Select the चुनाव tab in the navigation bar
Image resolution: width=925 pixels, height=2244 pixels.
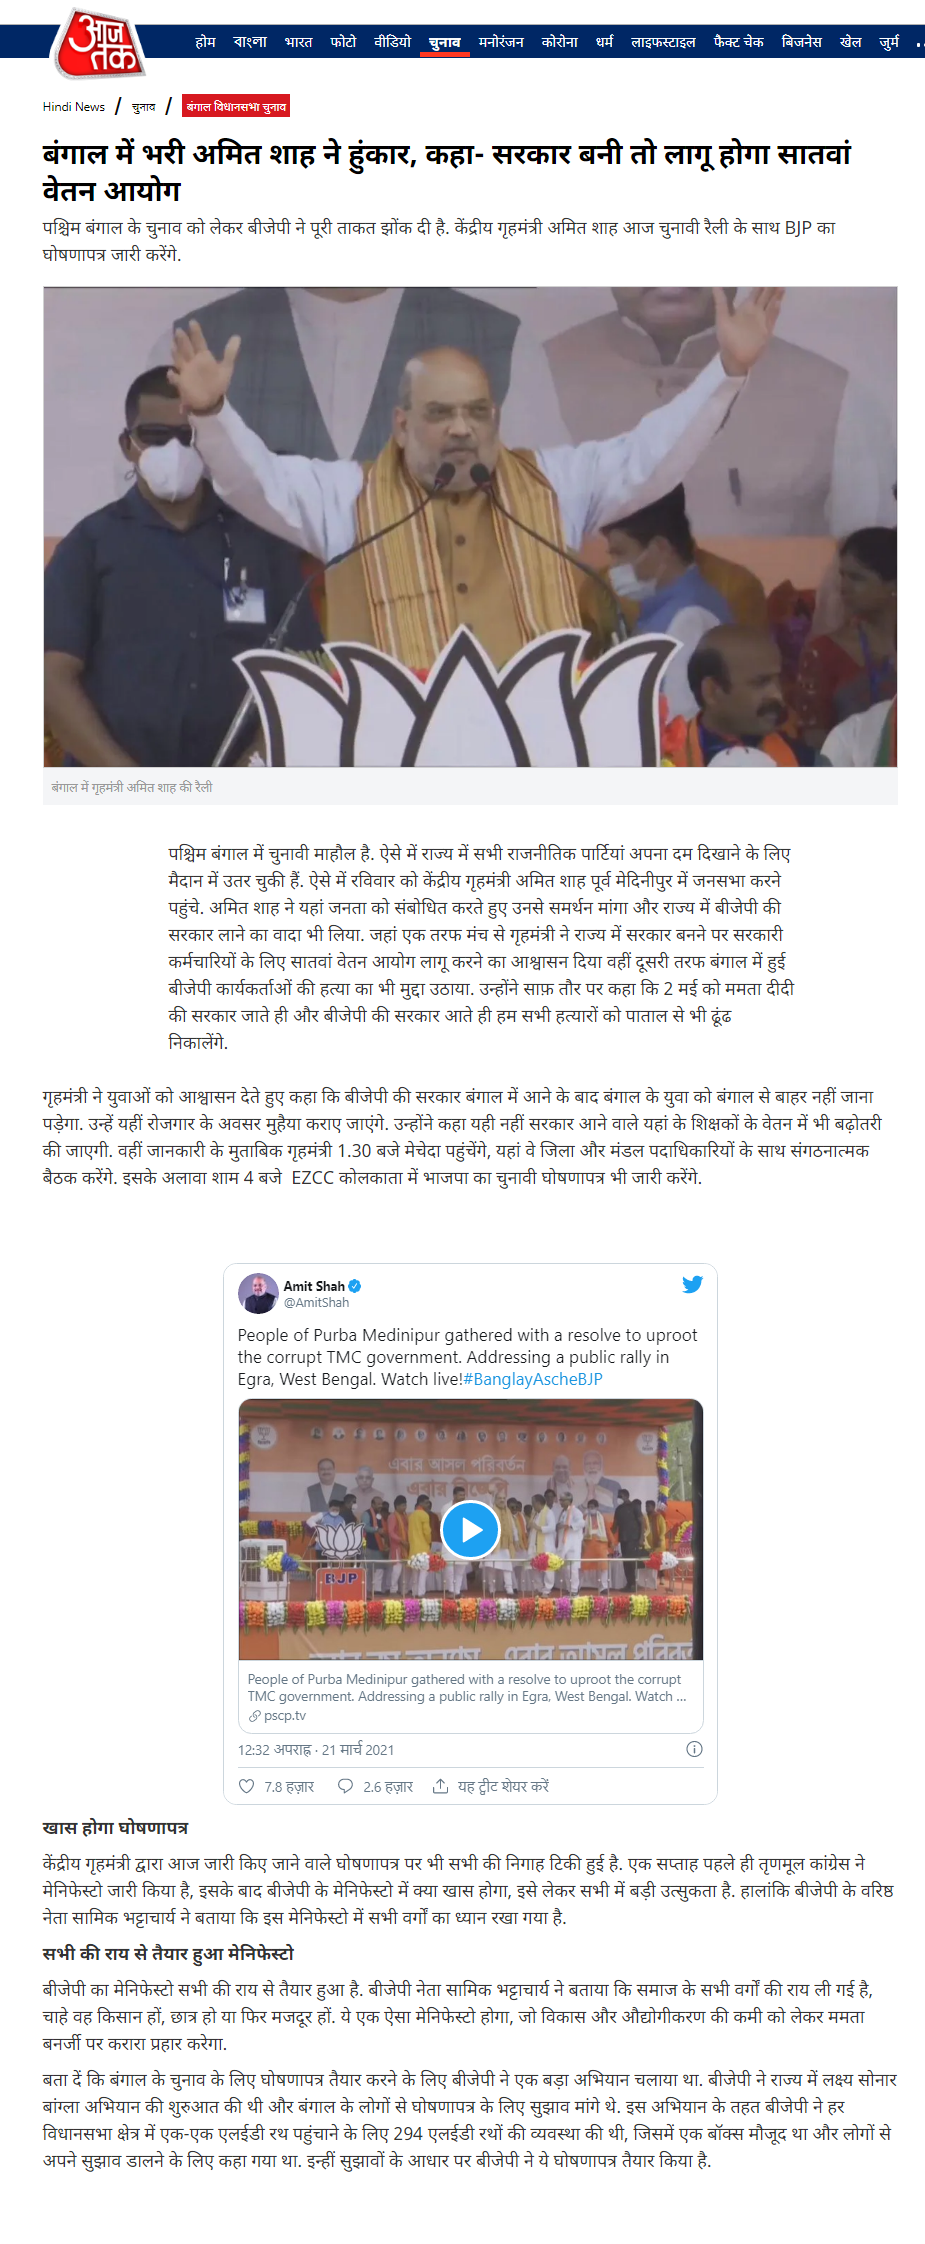click(445, 42)
